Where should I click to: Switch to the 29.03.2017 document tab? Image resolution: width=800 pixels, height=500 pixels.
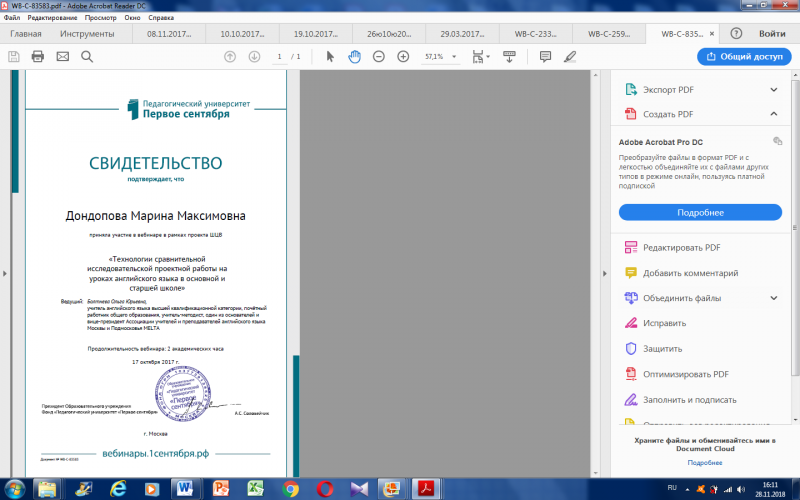point(463,34)
